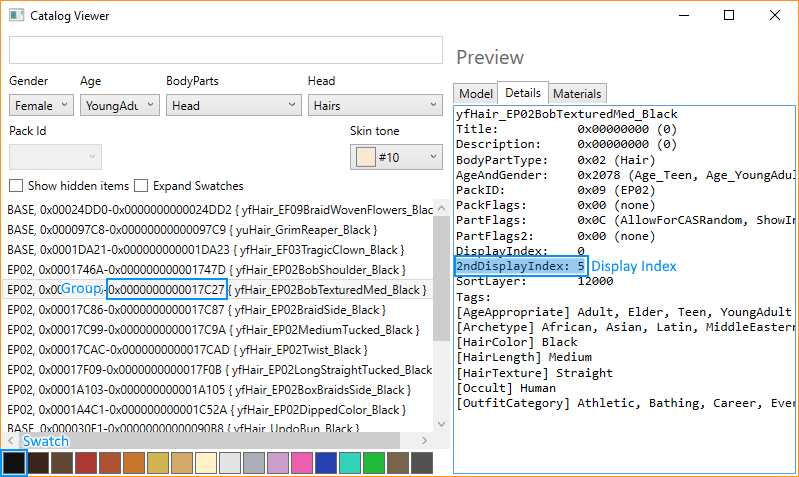Open the Materials tab
Screen dimensions: 799x477
[577, 93]
